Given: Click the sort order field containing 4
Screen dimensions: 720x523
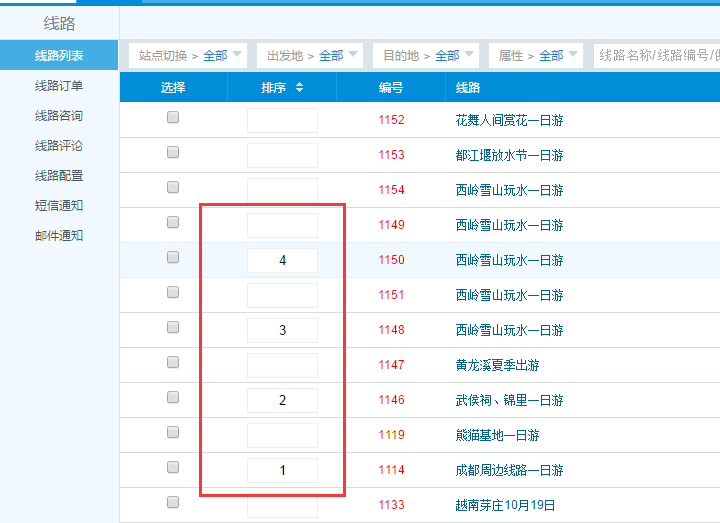Looking at the screenshot, I should pos(282,260).
